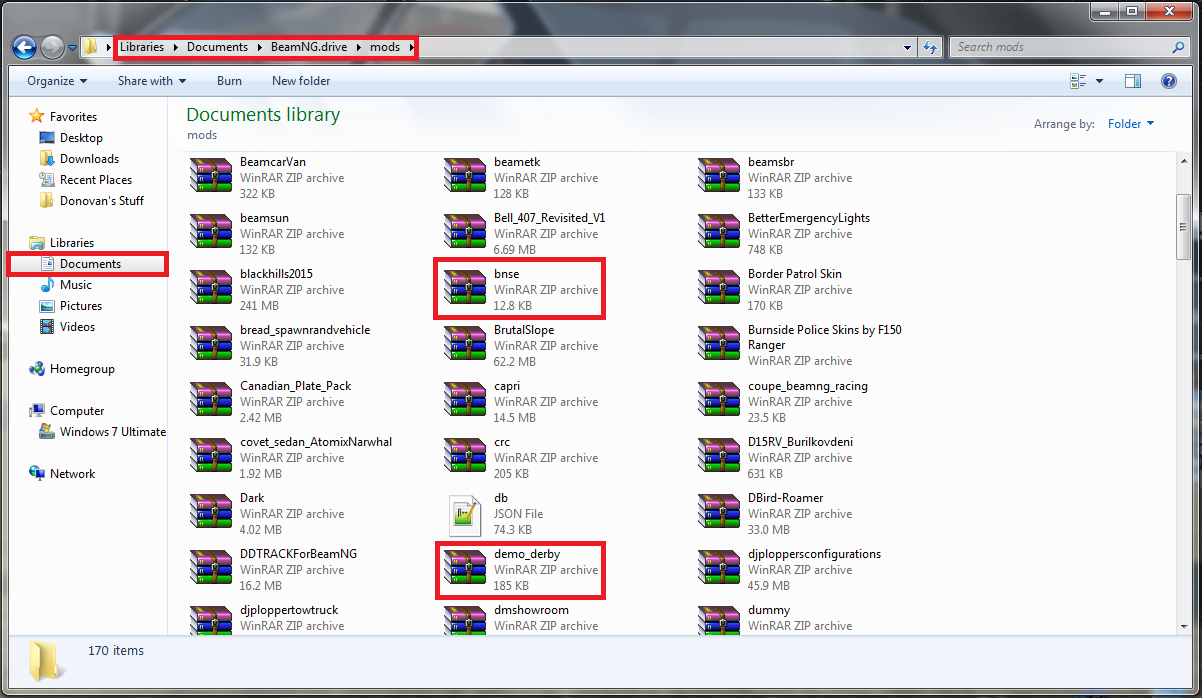
Task: Open Network in the navigation pane
Action: 73,474
